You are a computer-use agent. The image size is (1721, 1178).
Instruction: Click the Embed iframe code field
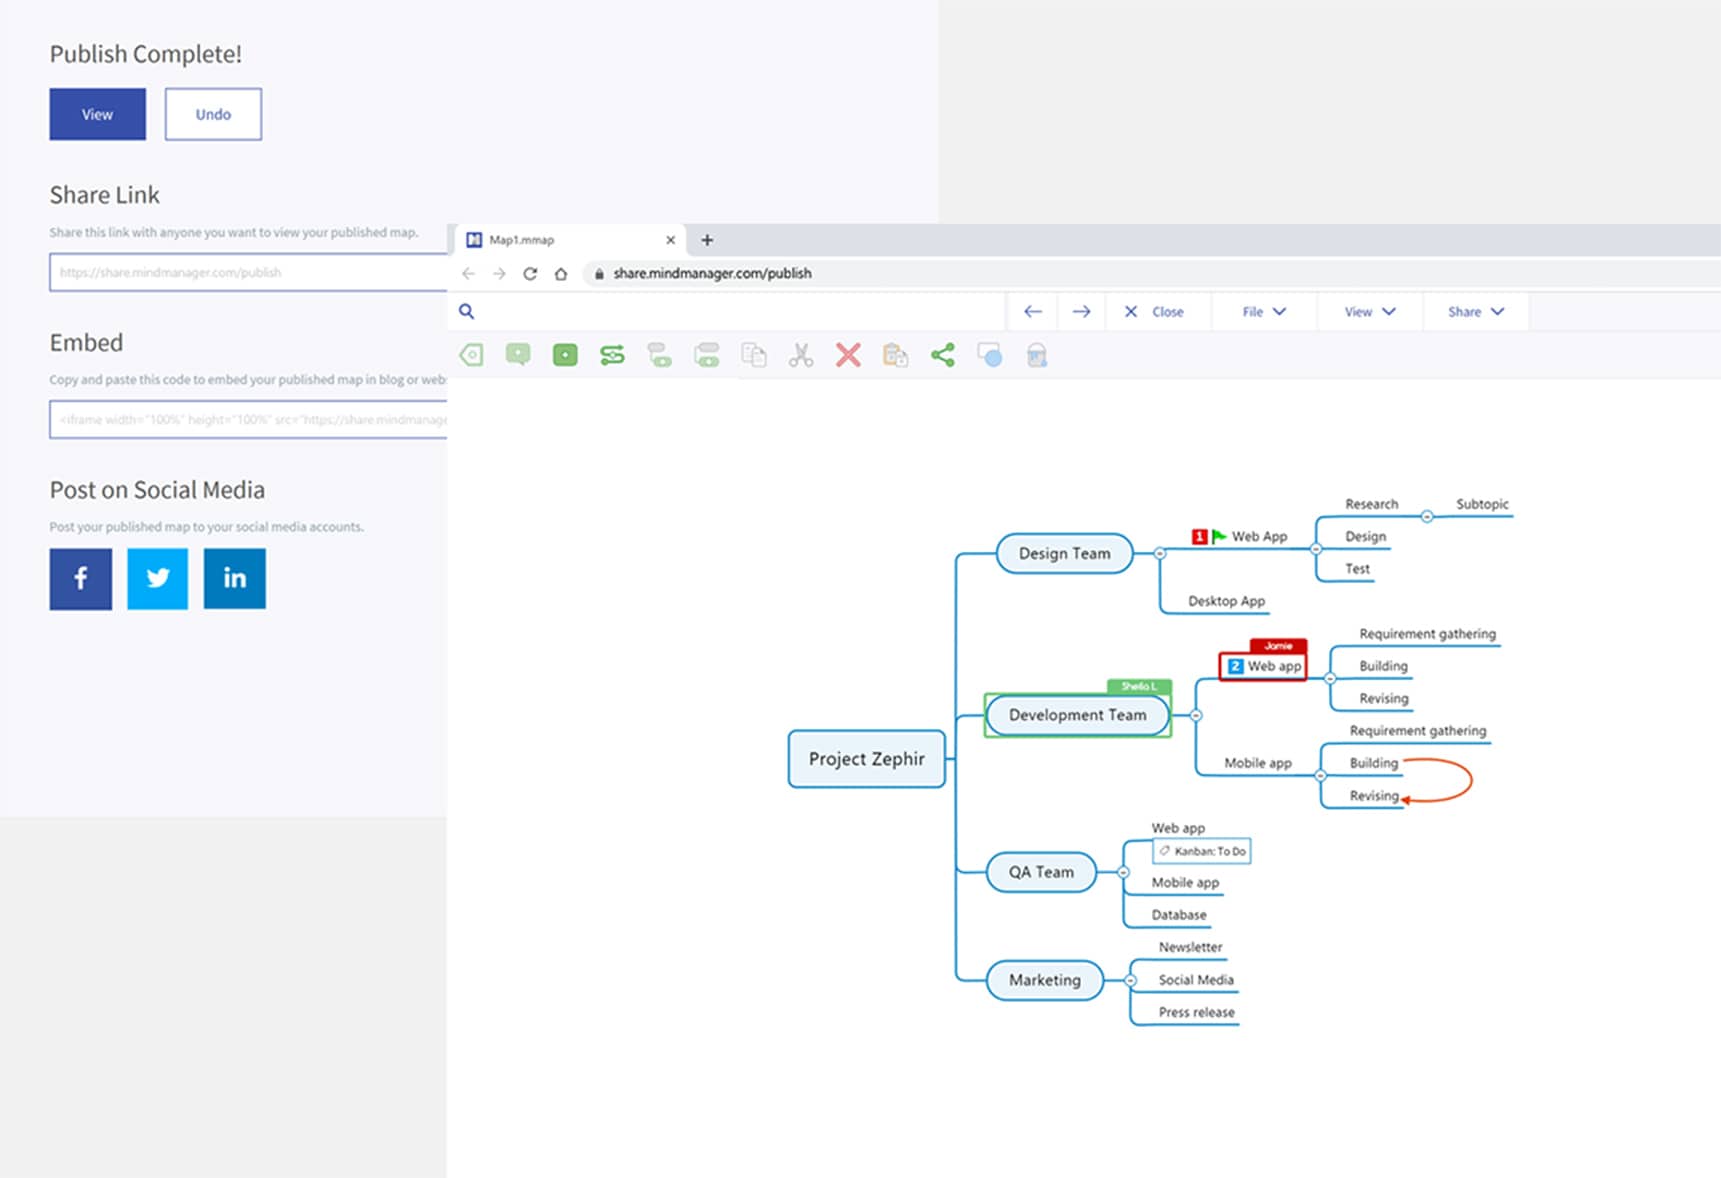(x=248, y=420)
